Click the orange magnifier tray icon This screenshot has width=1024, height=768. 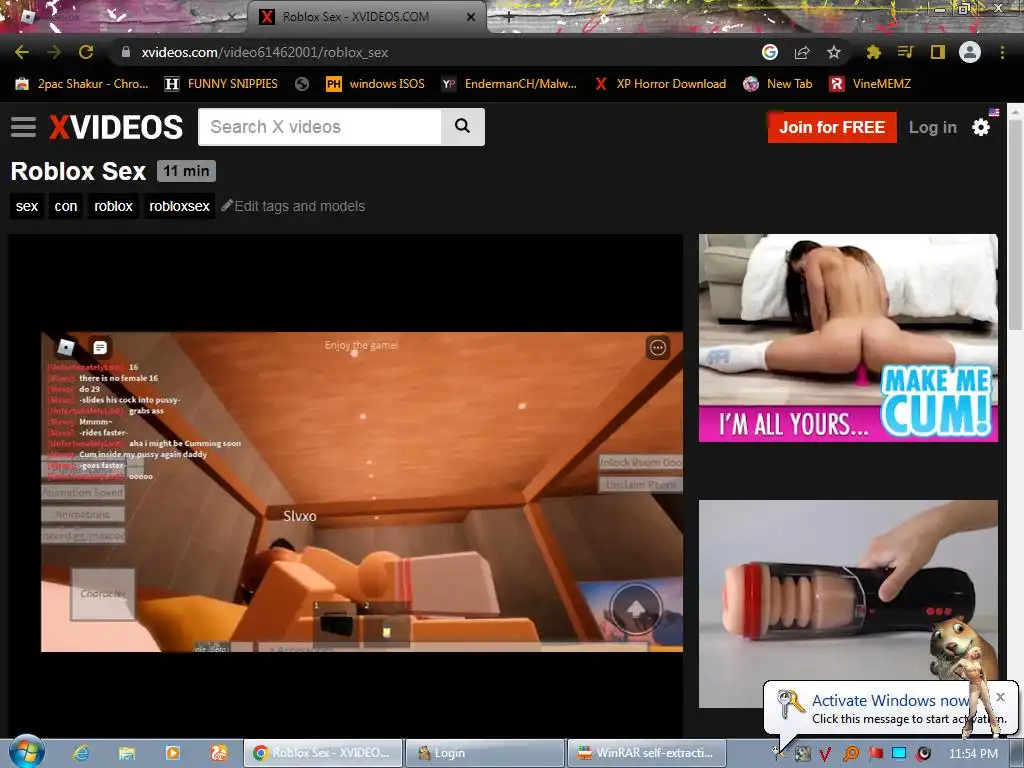click(851, 754)
